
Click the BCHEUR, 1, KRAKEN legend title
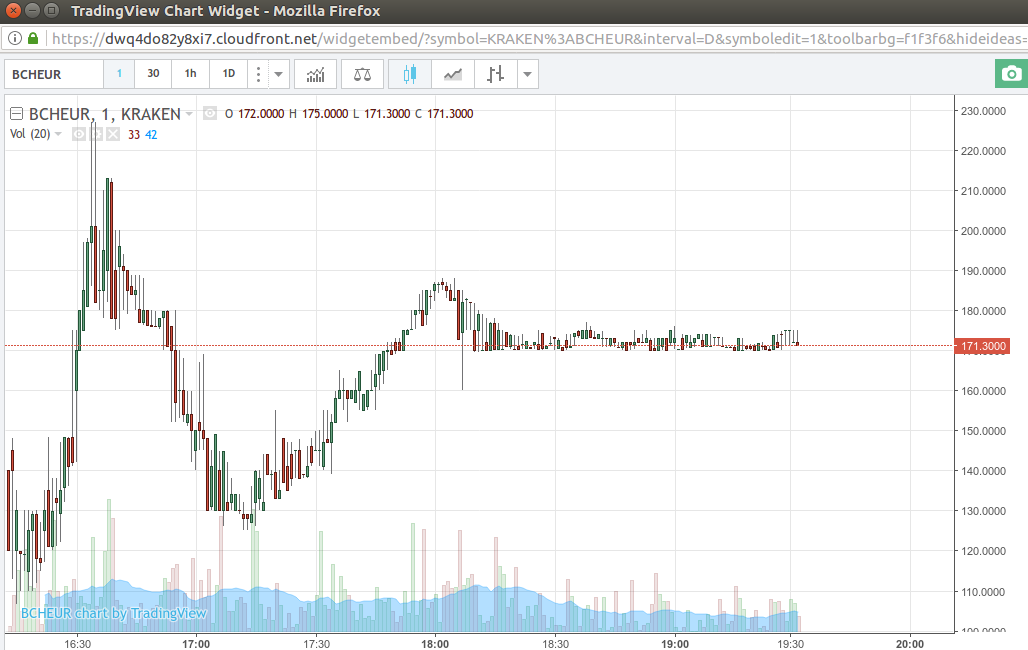tap(105, 114)
